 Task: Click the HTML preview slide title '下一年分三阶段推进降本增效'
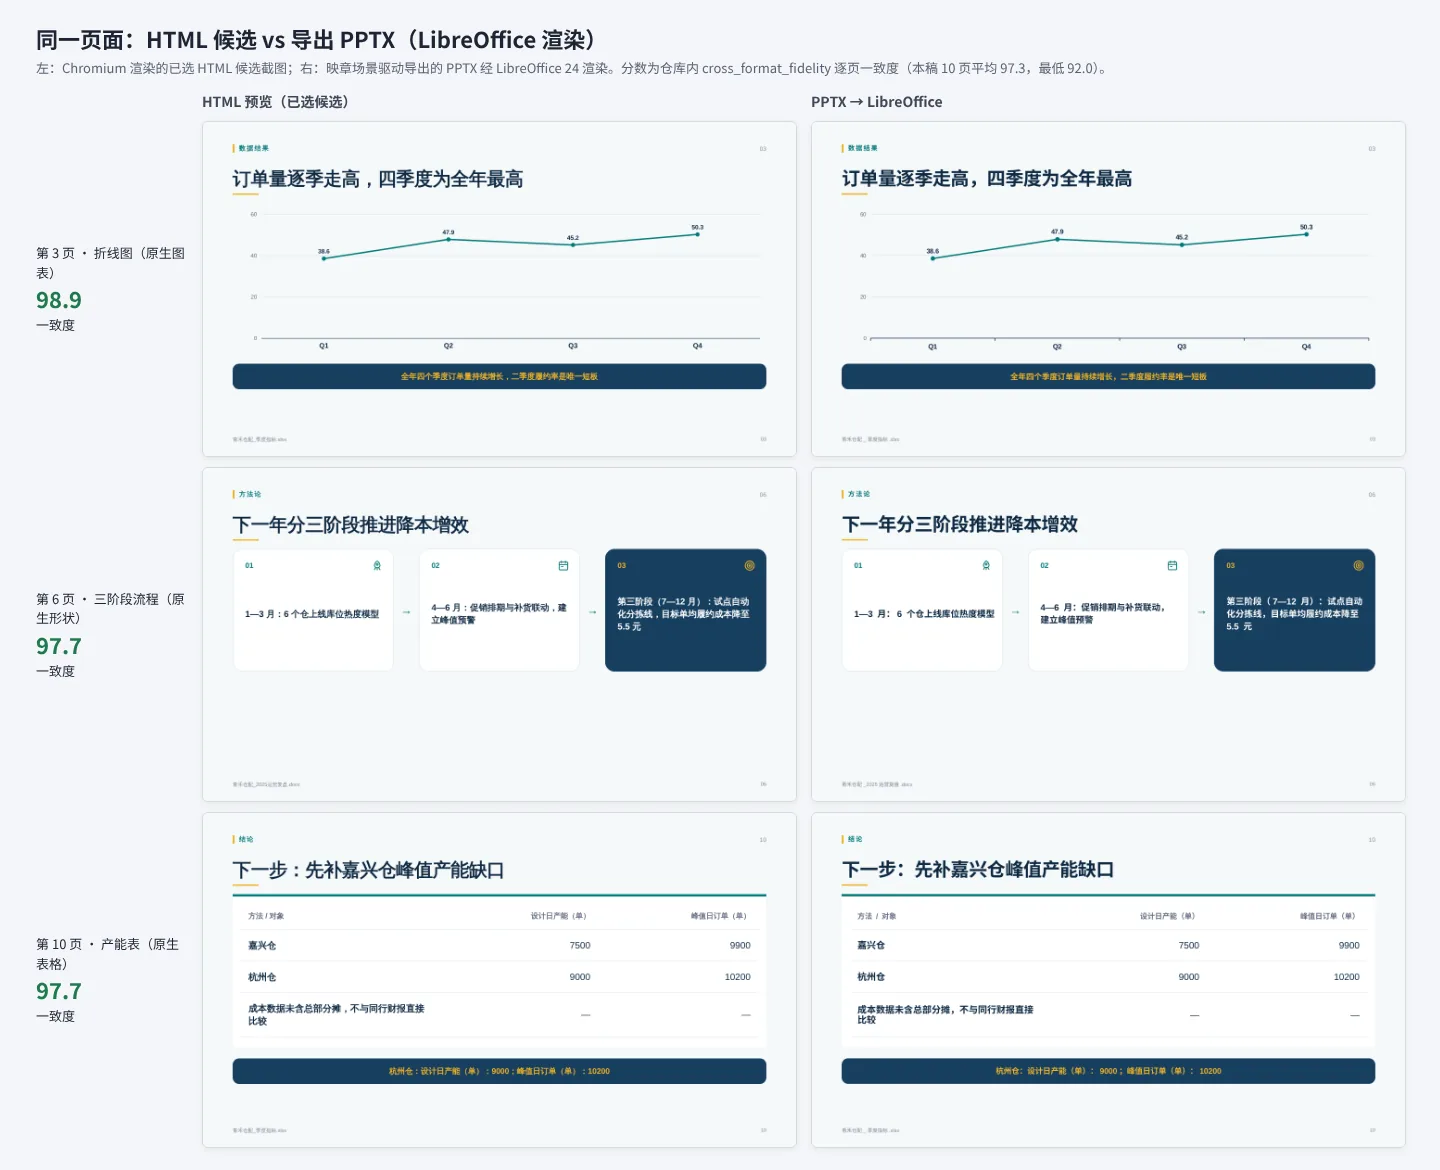pyautogui.click(x=351, y=525)
